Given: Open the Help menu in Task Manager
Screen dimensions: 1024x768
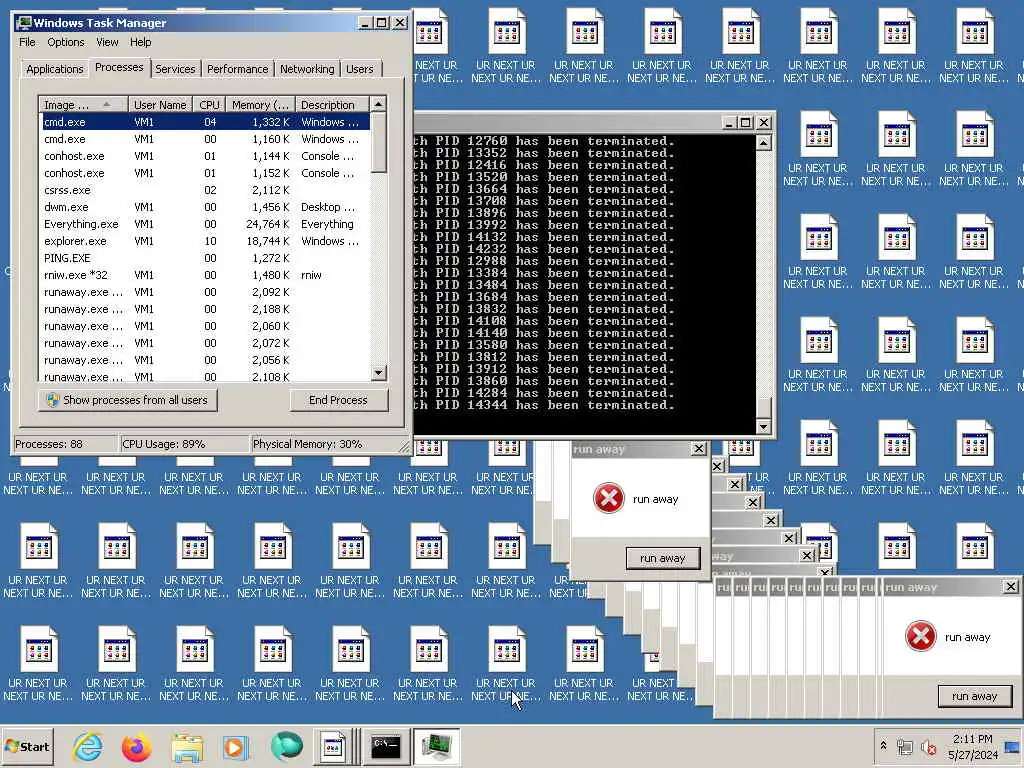Looking at the screenshot, I should 140,42.
